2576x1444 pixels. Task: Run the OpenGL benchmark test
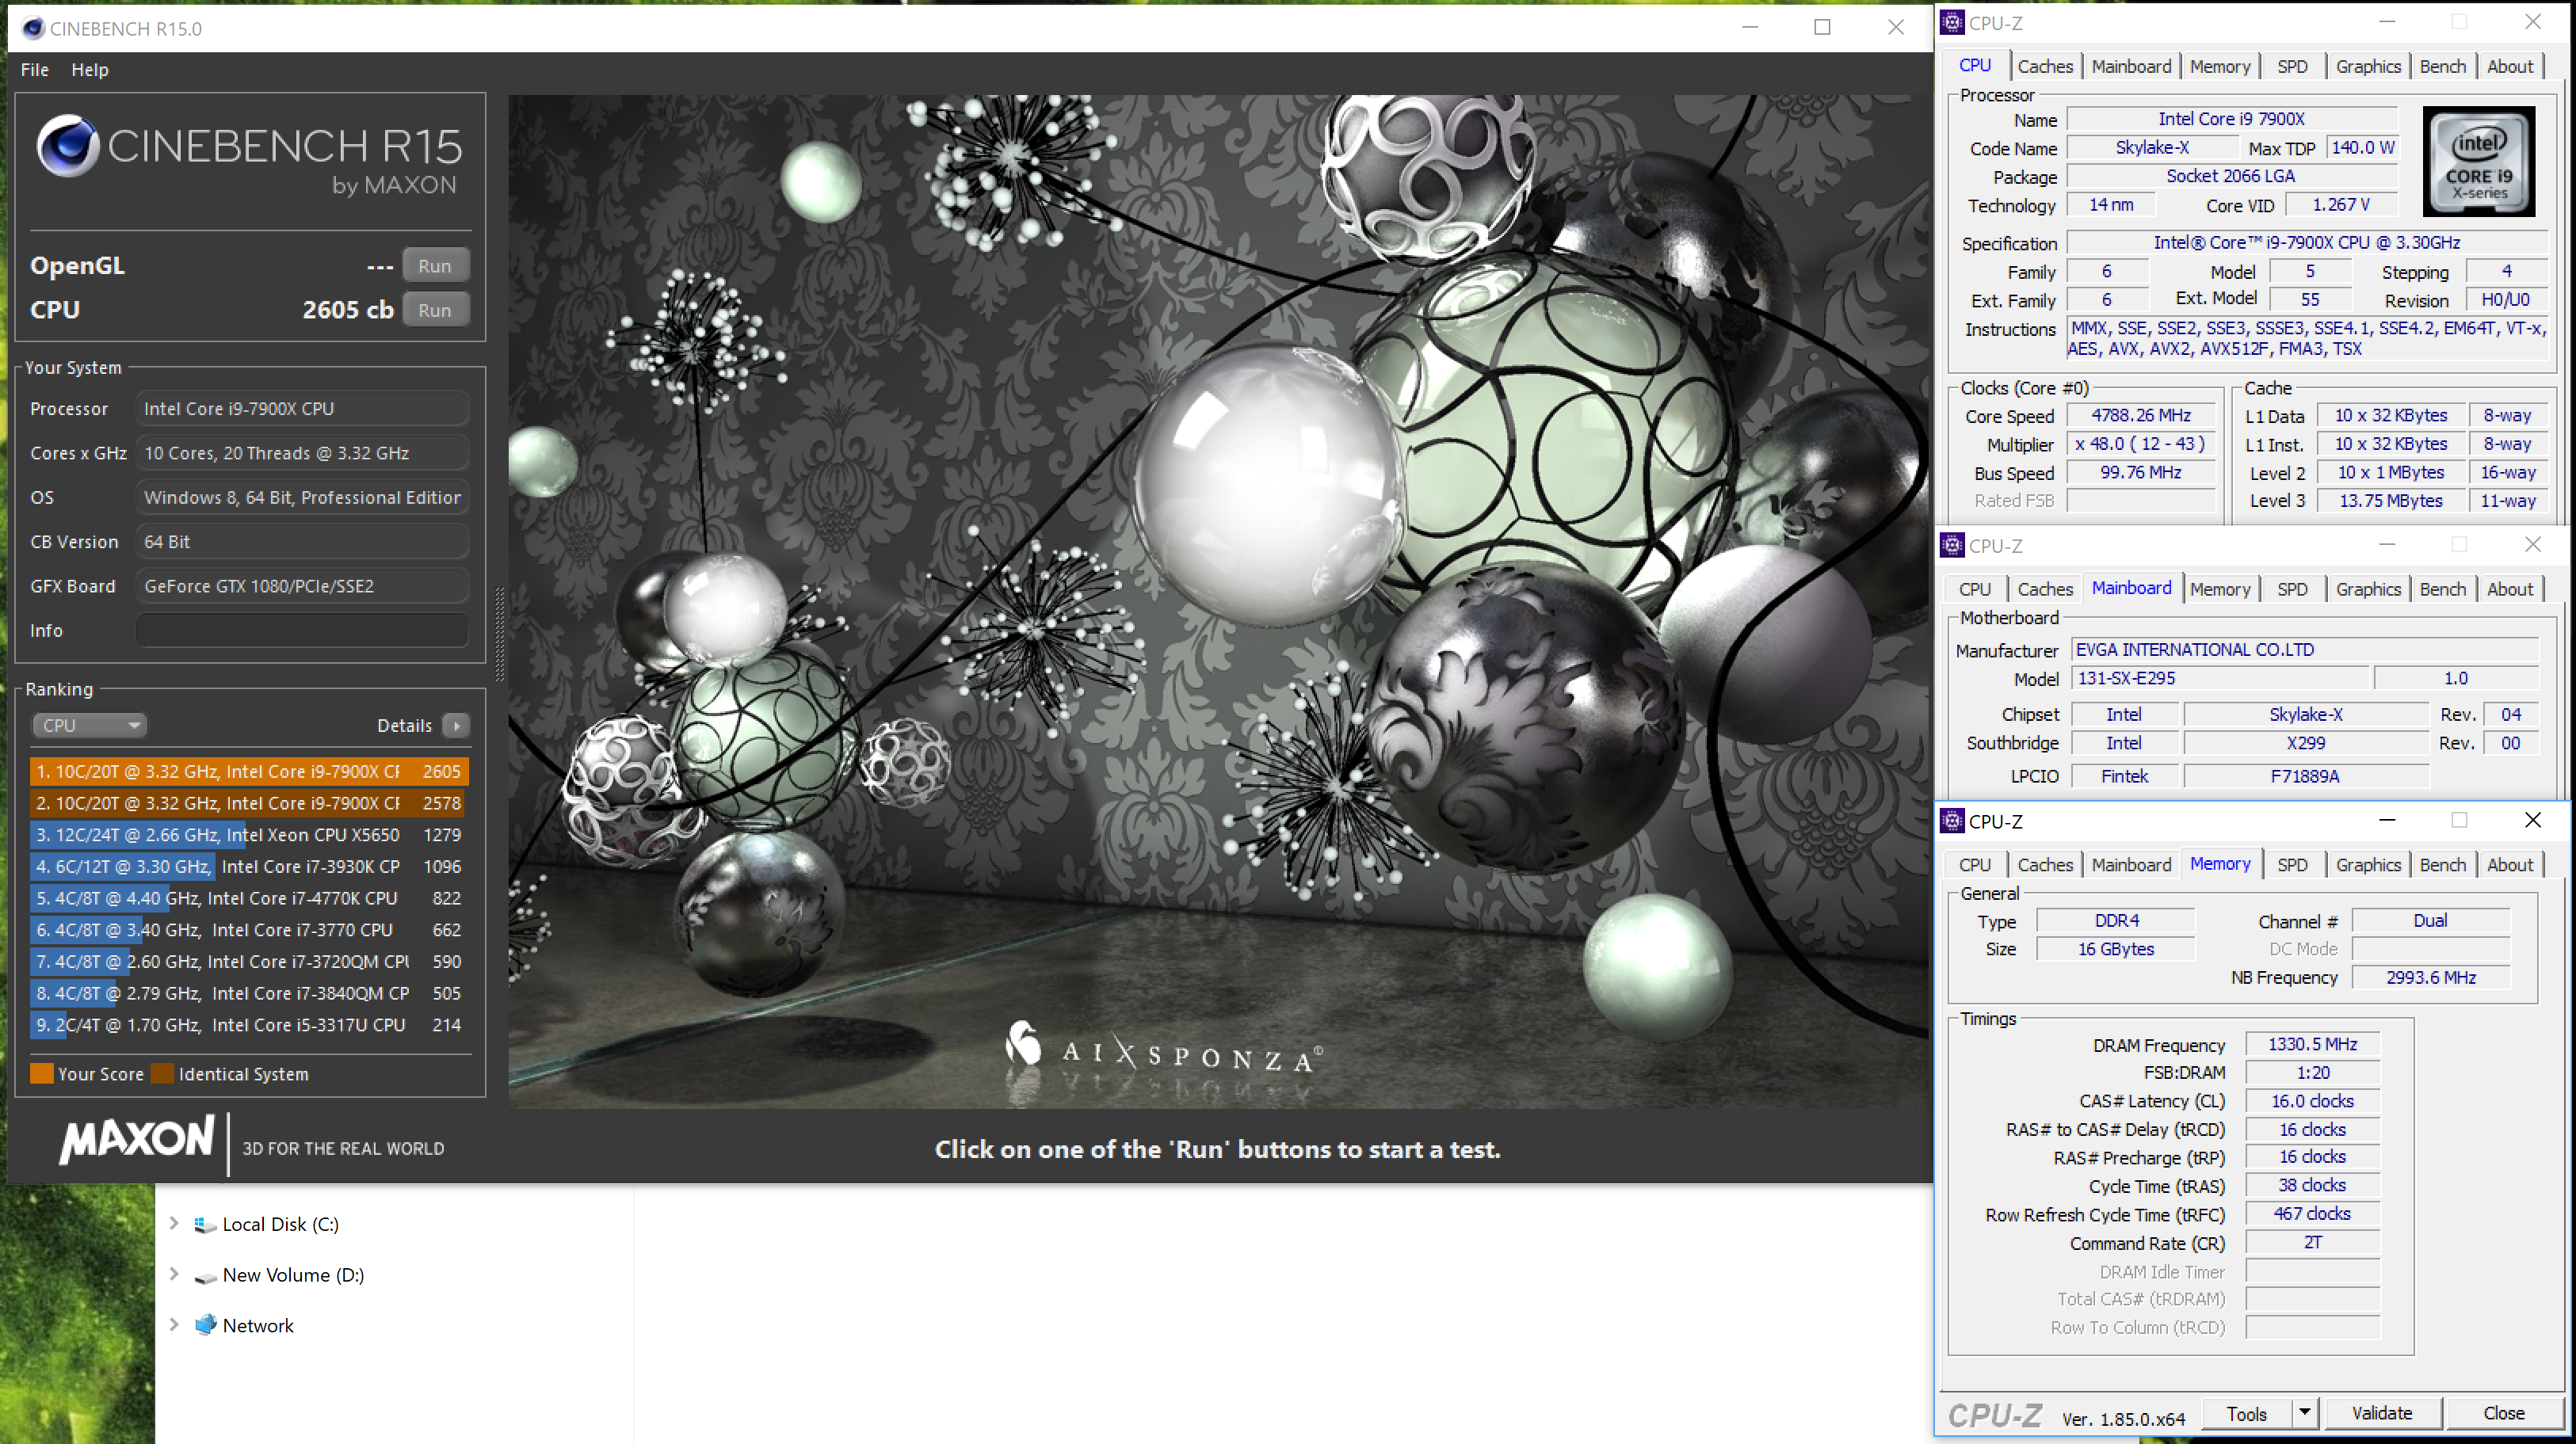435,266
